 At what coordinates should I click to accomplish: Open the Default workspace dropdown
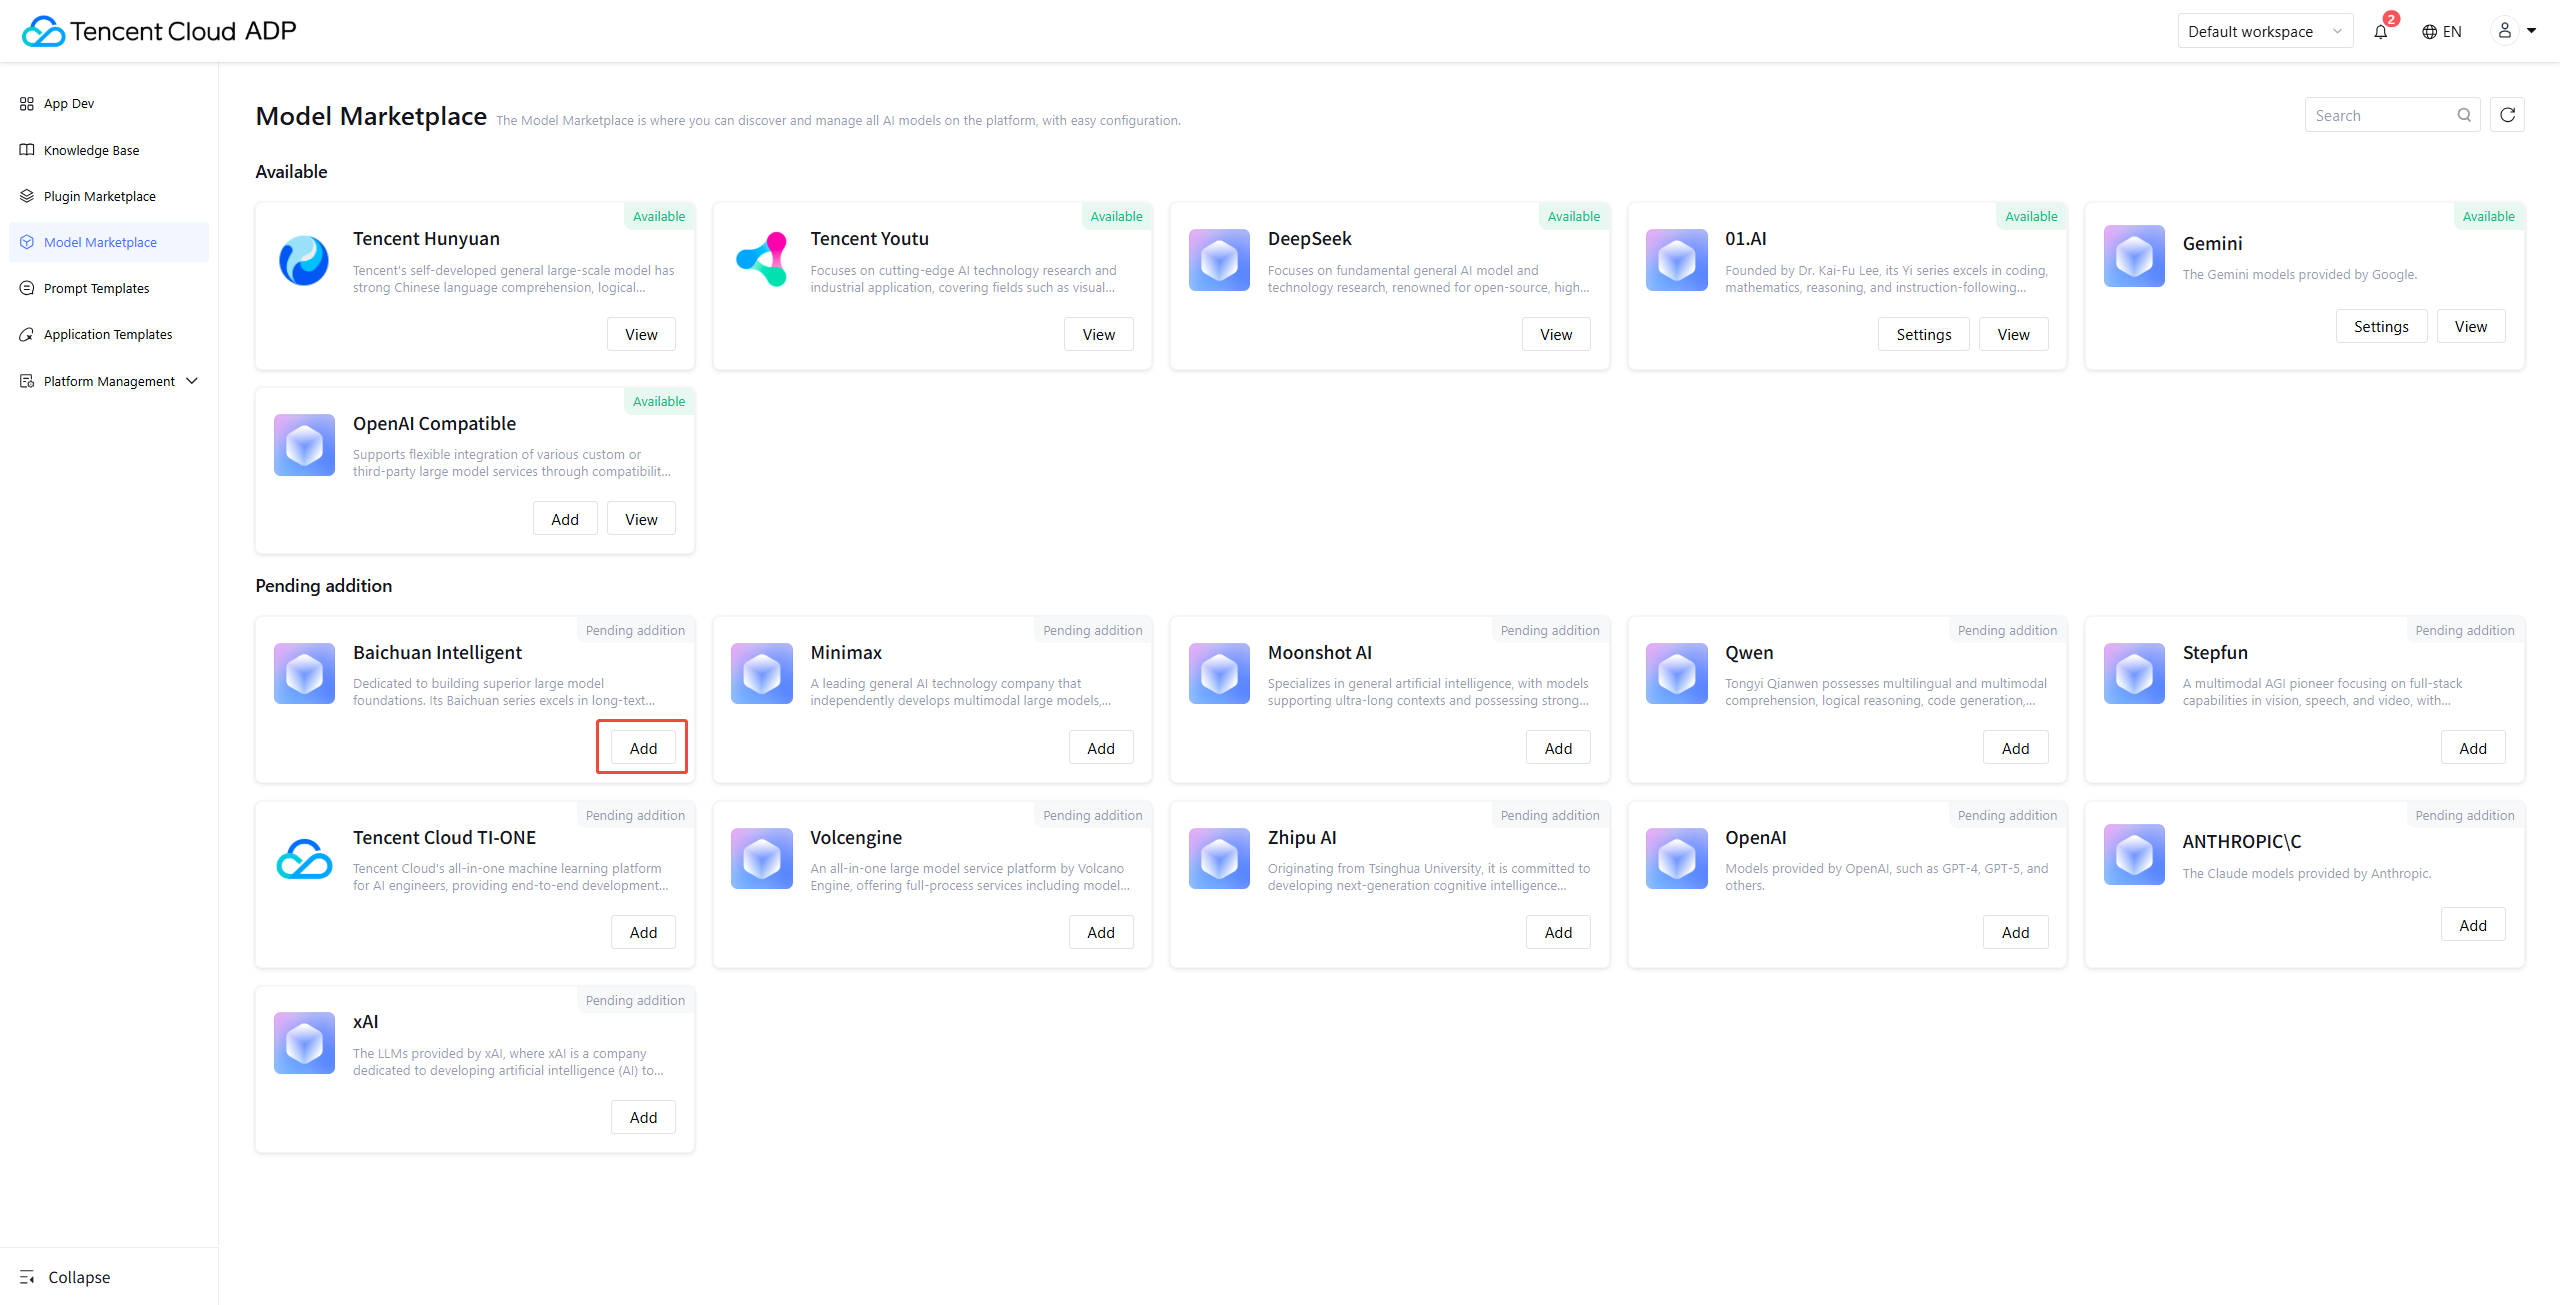[2264, 31]
